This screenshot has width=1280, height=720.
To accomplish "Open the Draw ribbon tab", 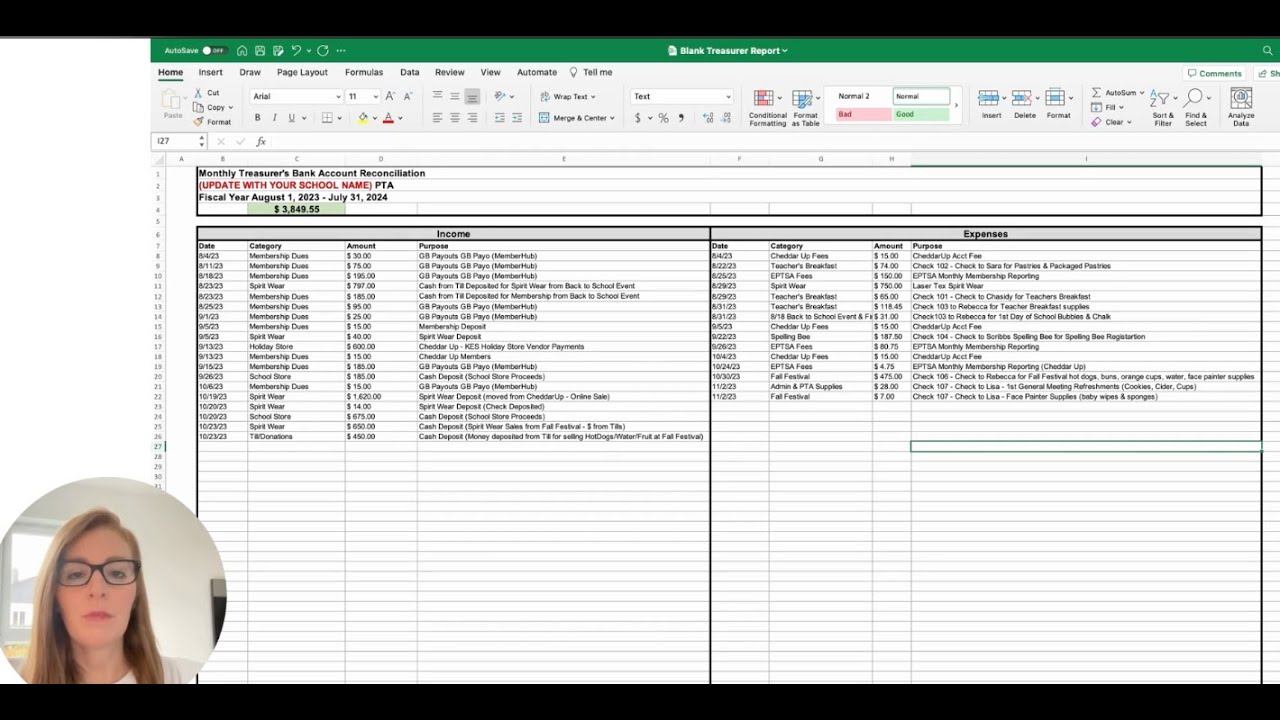I will pos(250,72).
